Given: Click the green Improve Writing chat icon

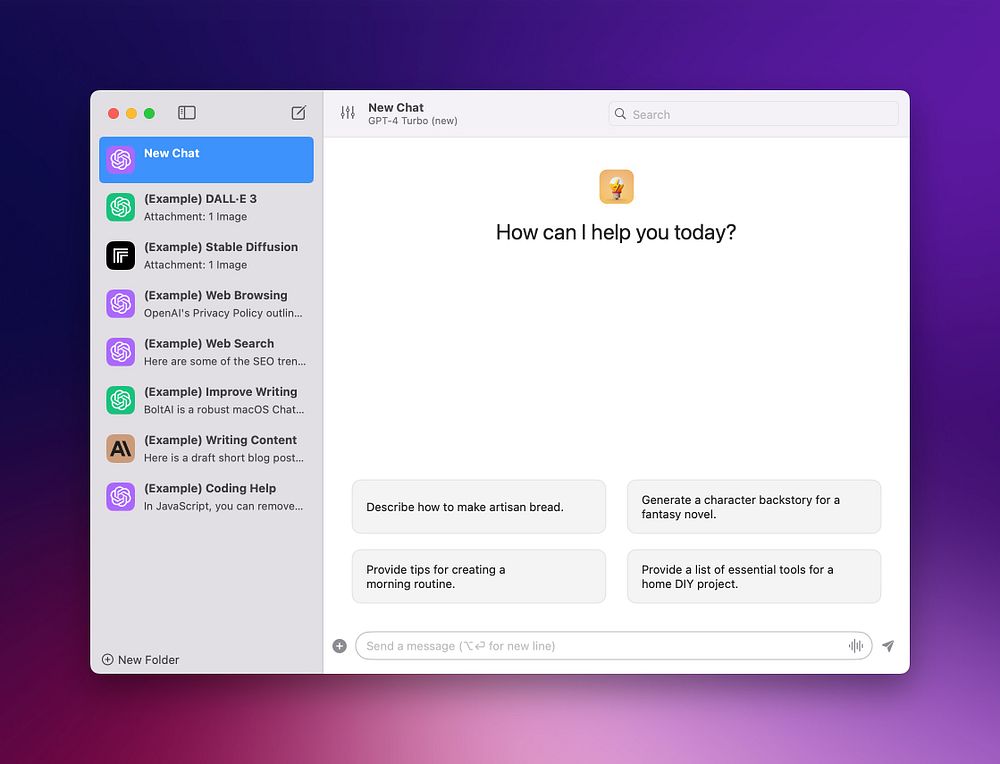Looking at the screenshot, I should [x=121, y=400].
